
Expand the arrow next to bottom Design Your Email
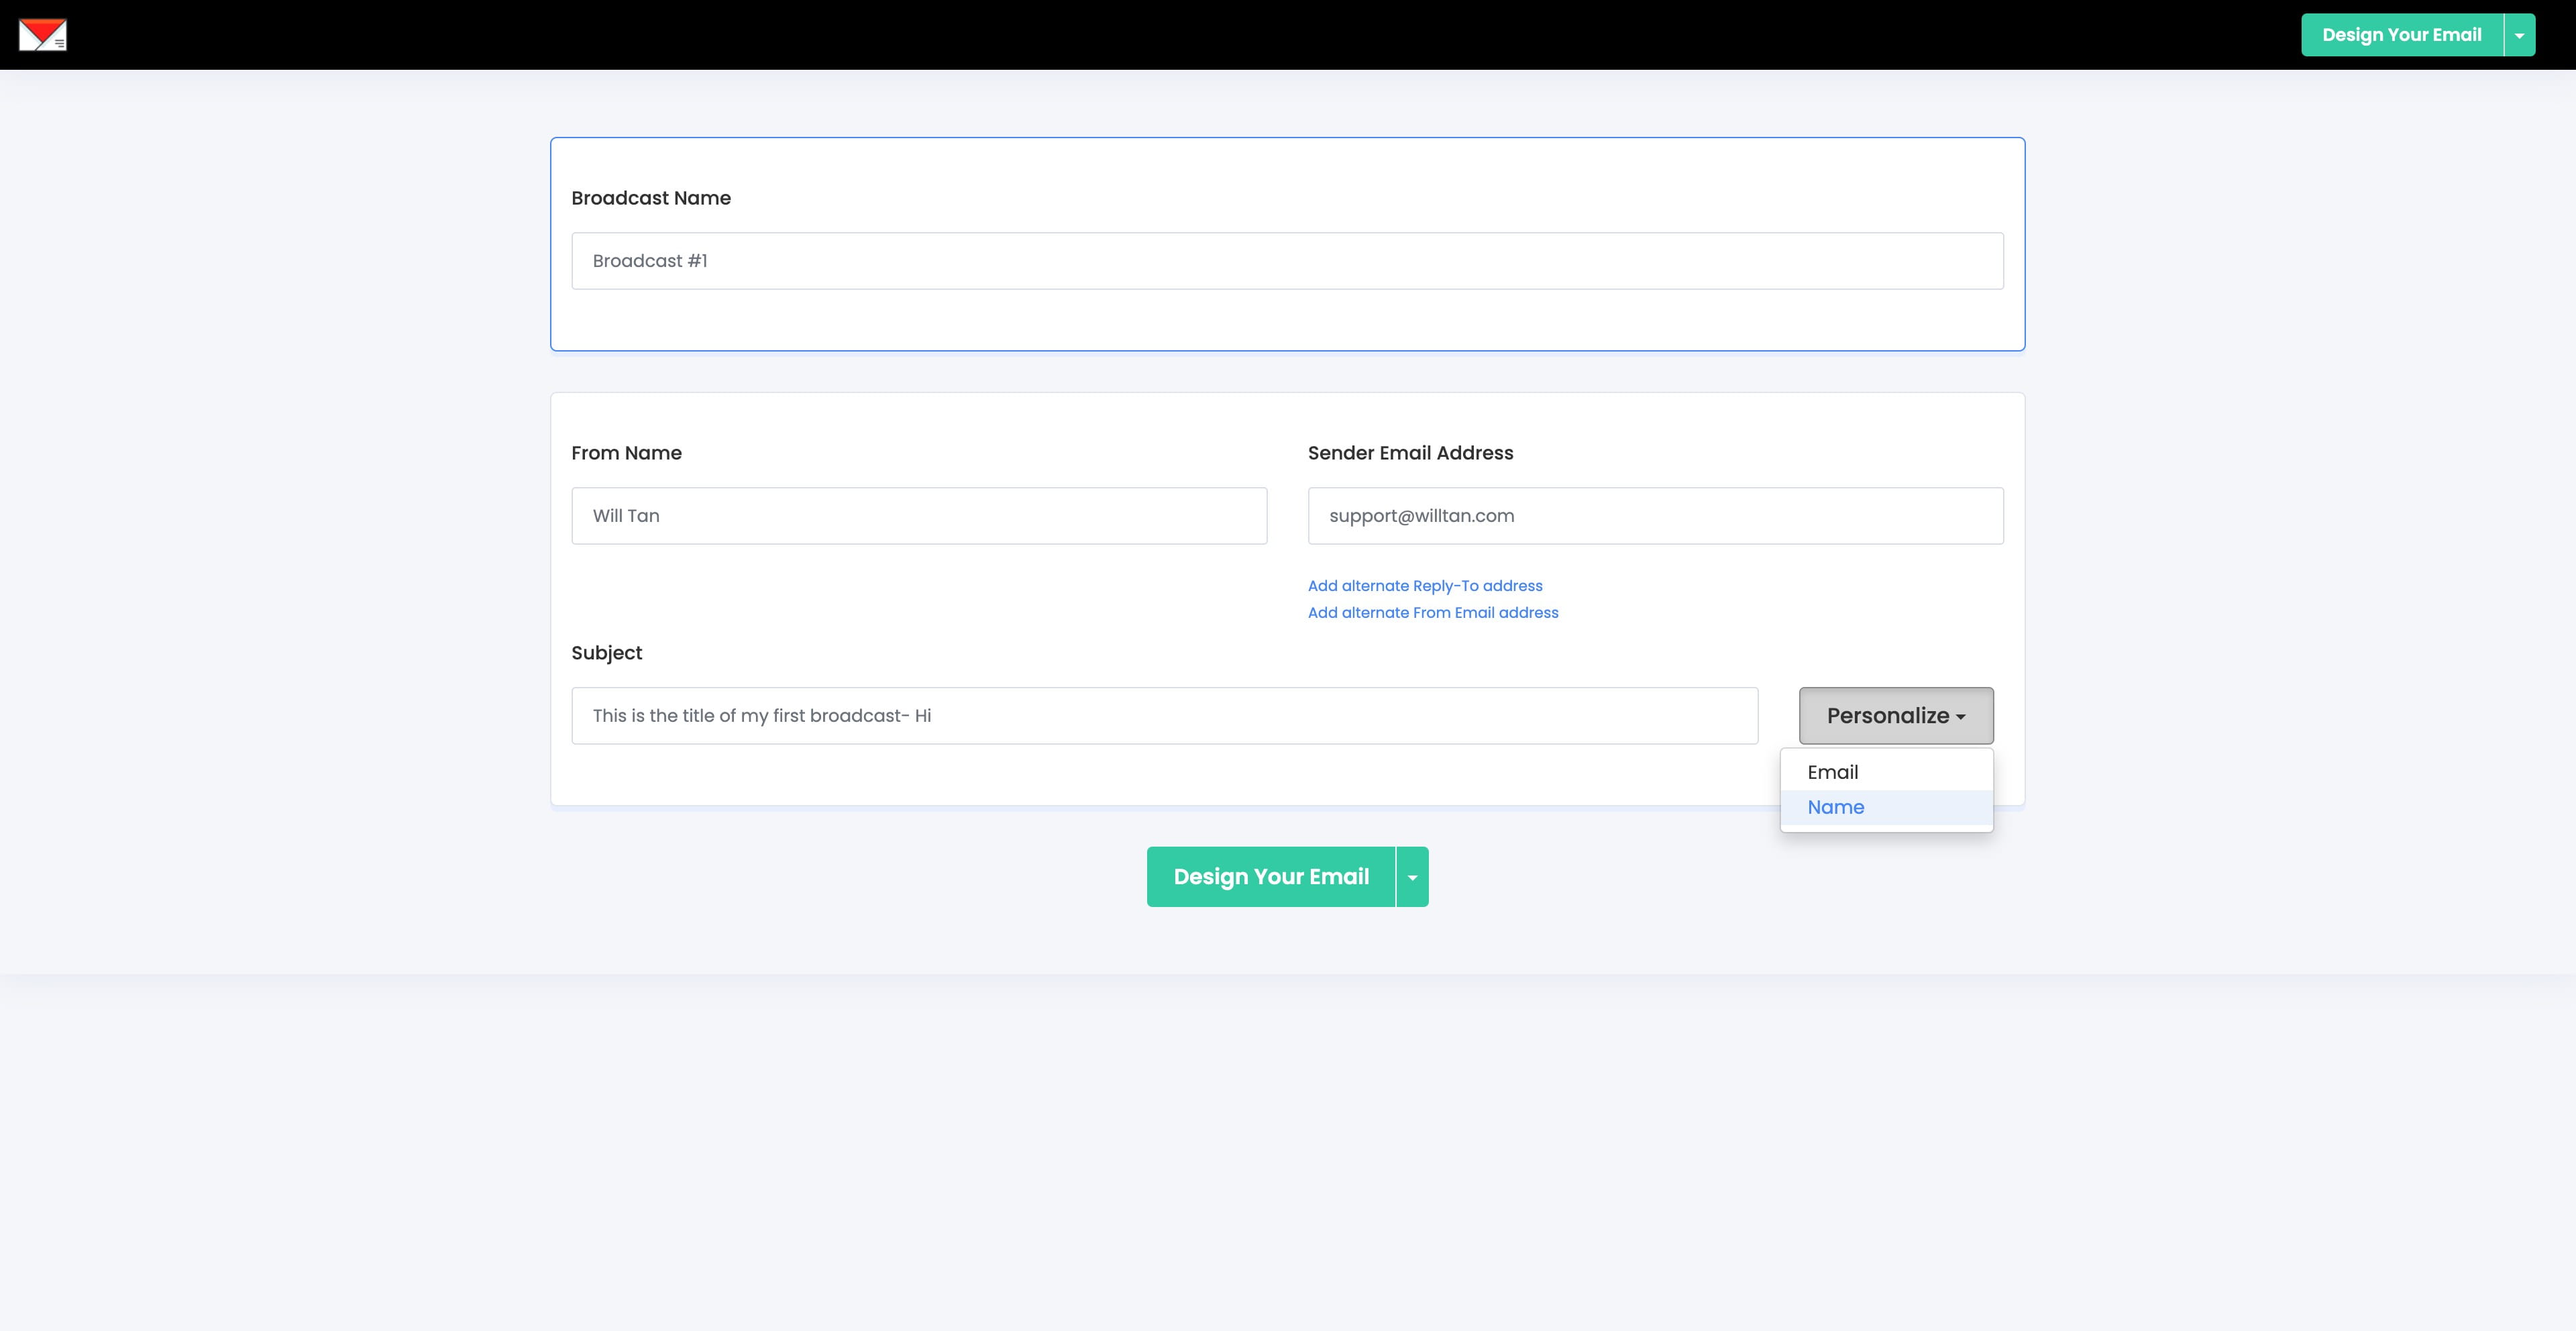click(1412, 877)
